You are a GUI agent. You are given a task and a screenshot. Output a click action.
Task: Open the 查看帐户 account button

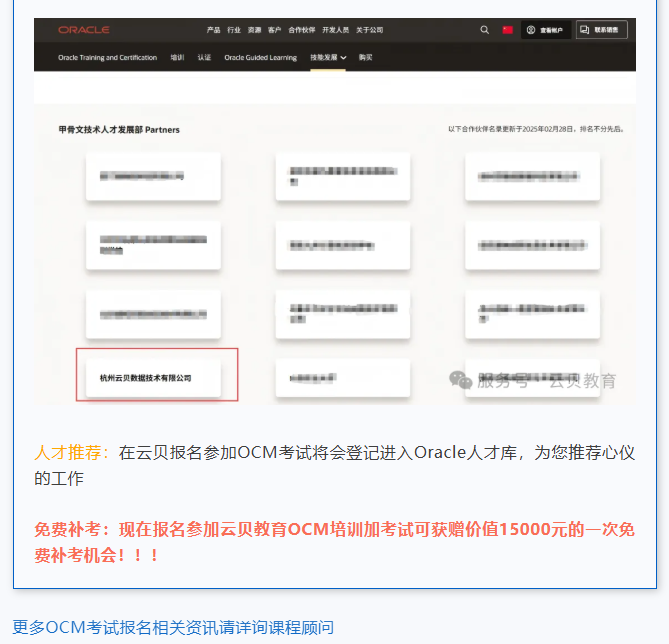pyautogui.click(x=545, y=30)
